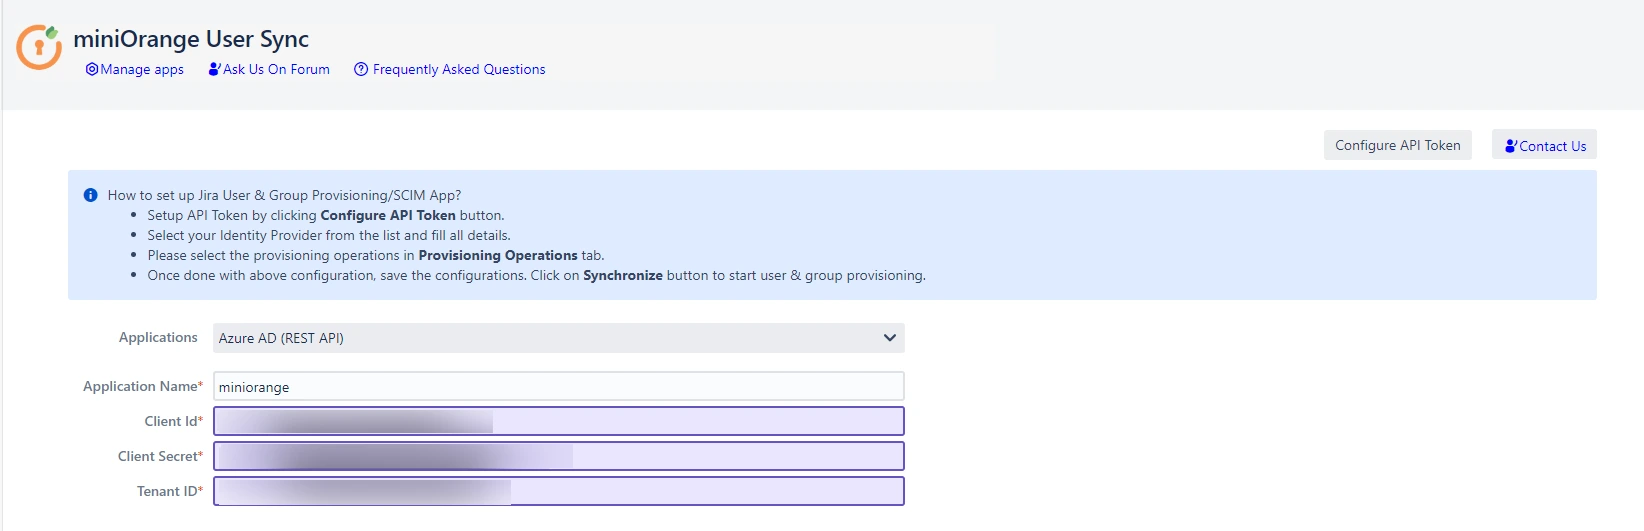Image resolution: width=1644 pixels, height=531 pixels.
Task: Open Frequently Asked Questions link
Action: 459,69
